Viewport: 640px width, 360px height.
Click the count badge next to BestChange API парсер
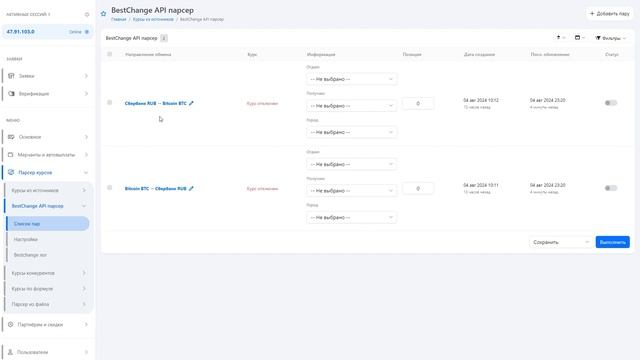click(x=164, y=38)
